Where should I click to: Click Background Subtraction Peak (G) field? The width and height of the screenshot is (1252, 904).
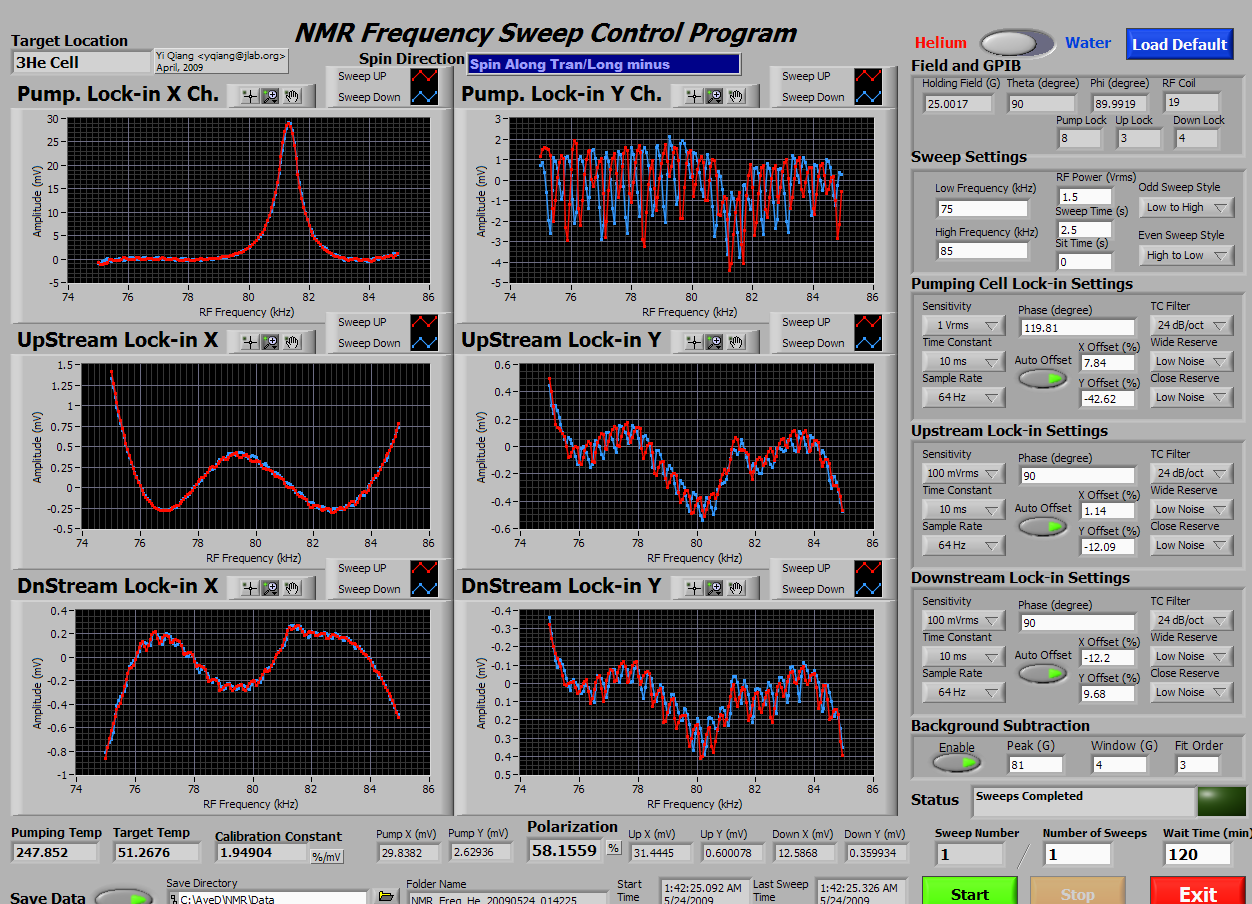(x=1035, y=765)
